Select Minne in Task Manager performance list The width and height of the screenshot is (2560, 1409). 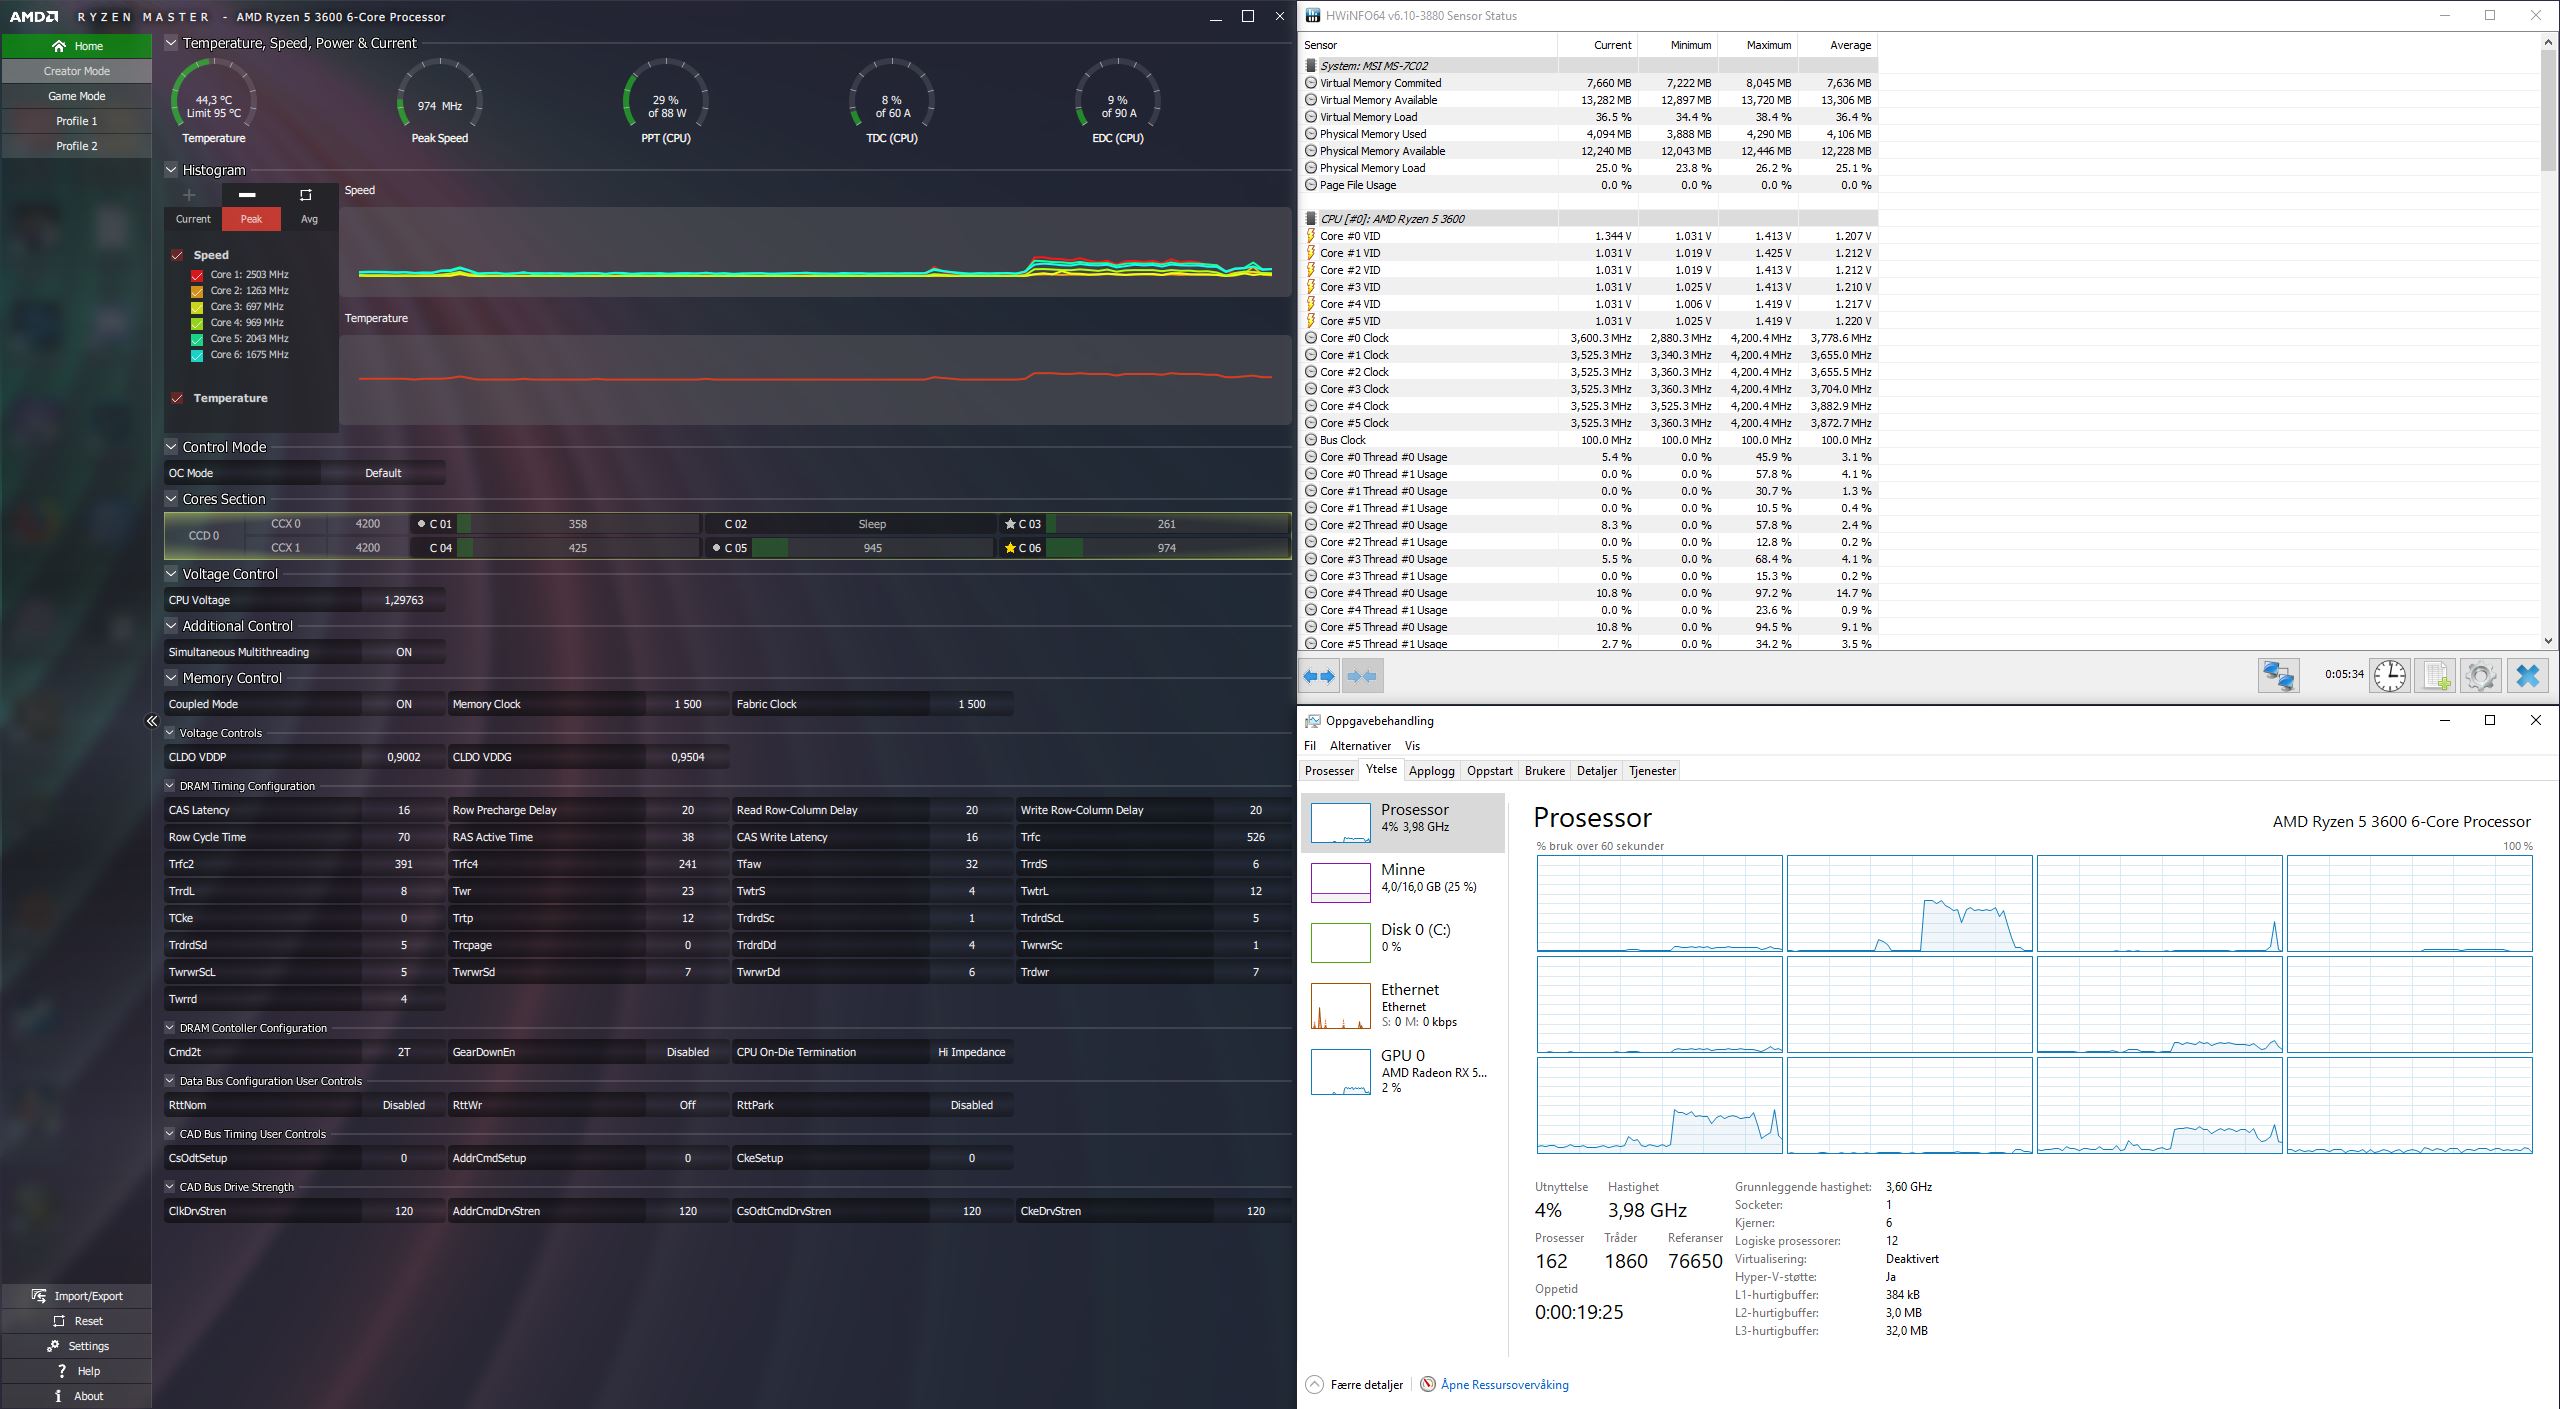coord(1403,882)
